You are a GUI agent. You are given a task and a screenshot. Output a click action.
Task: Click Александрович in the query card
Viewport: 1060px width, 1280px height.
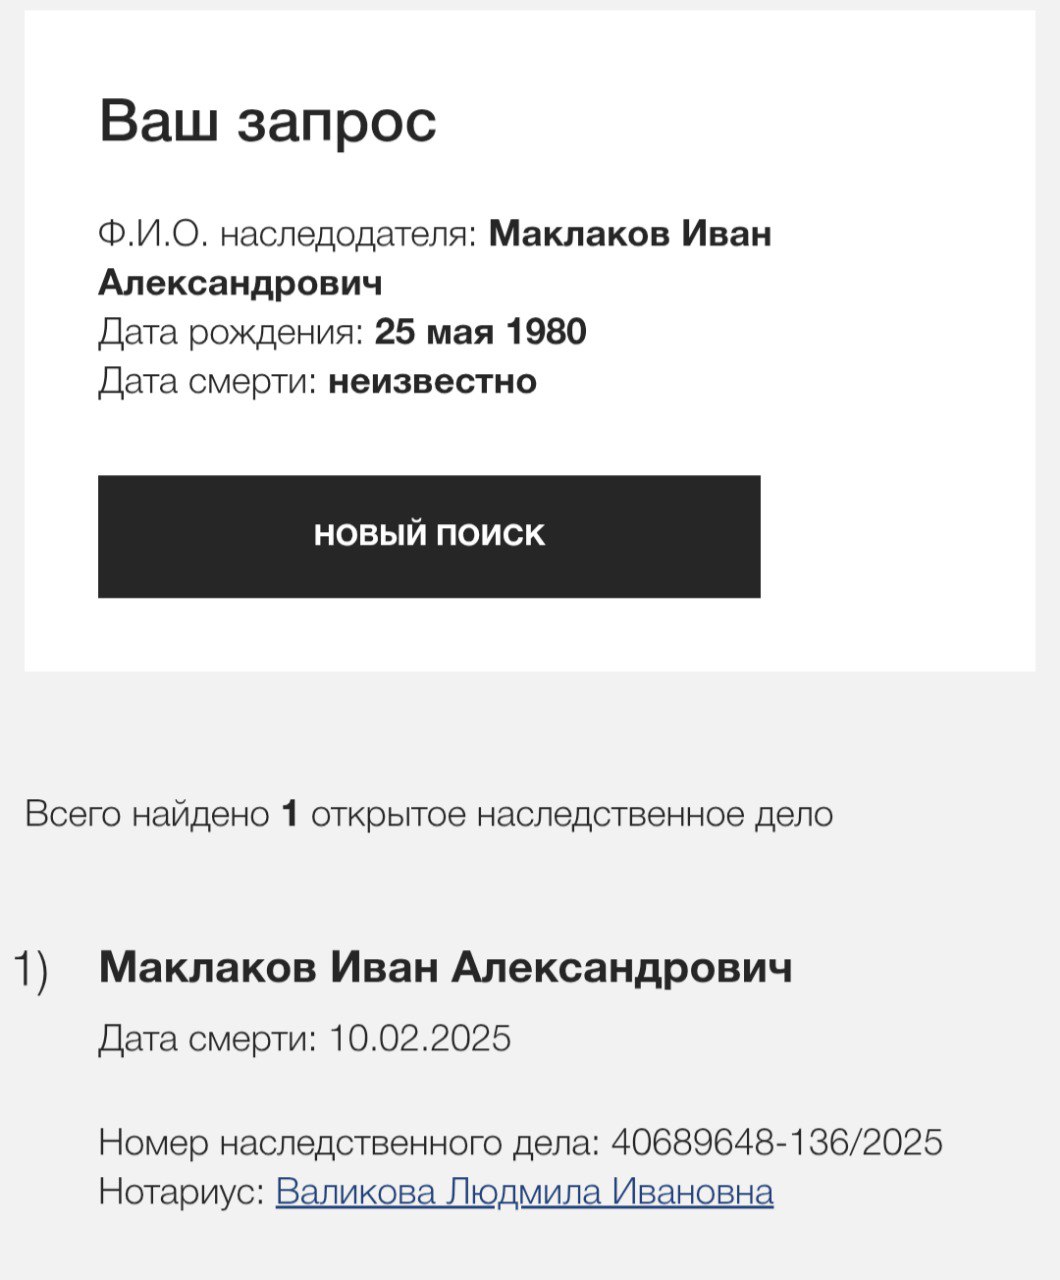pos(240,284)
